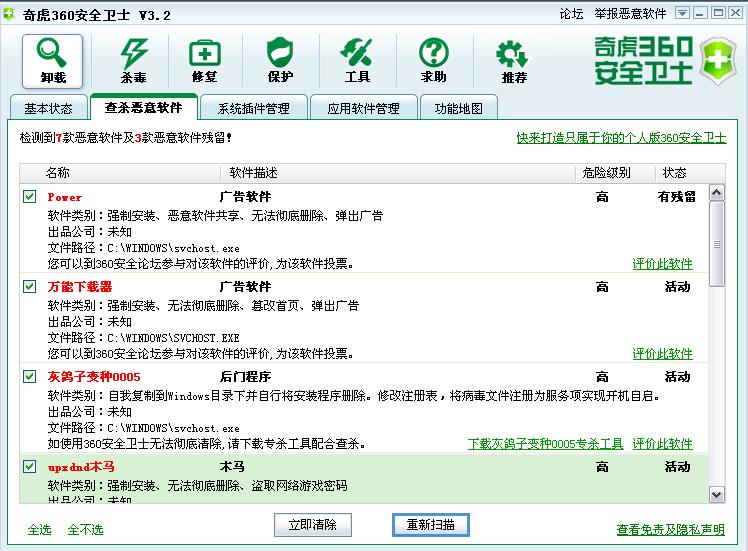Select the 杀毒 lightning bolt icon

click(133, 61)
